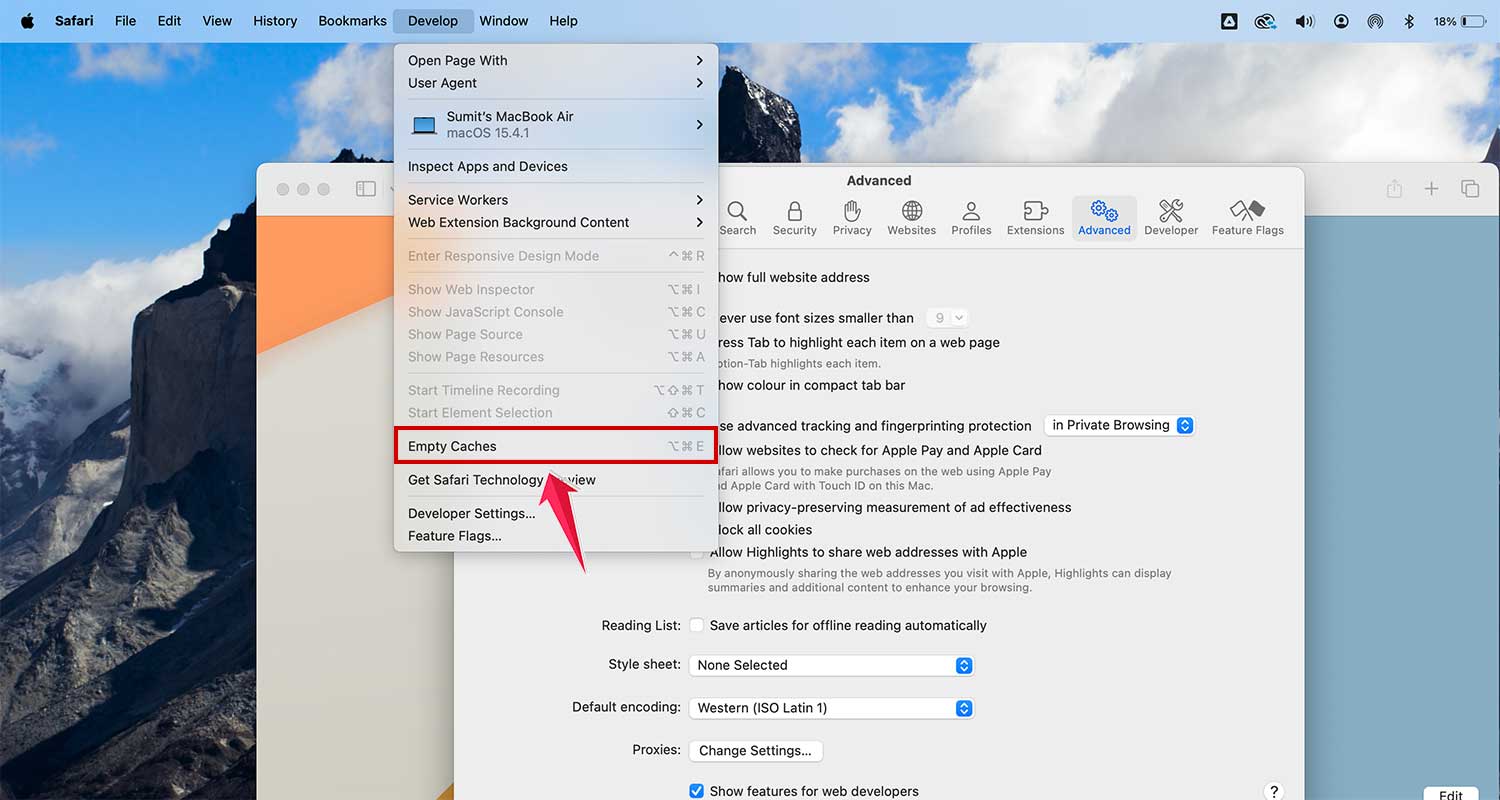Switch to the Privacy settings icon

(x=852, y=218)
